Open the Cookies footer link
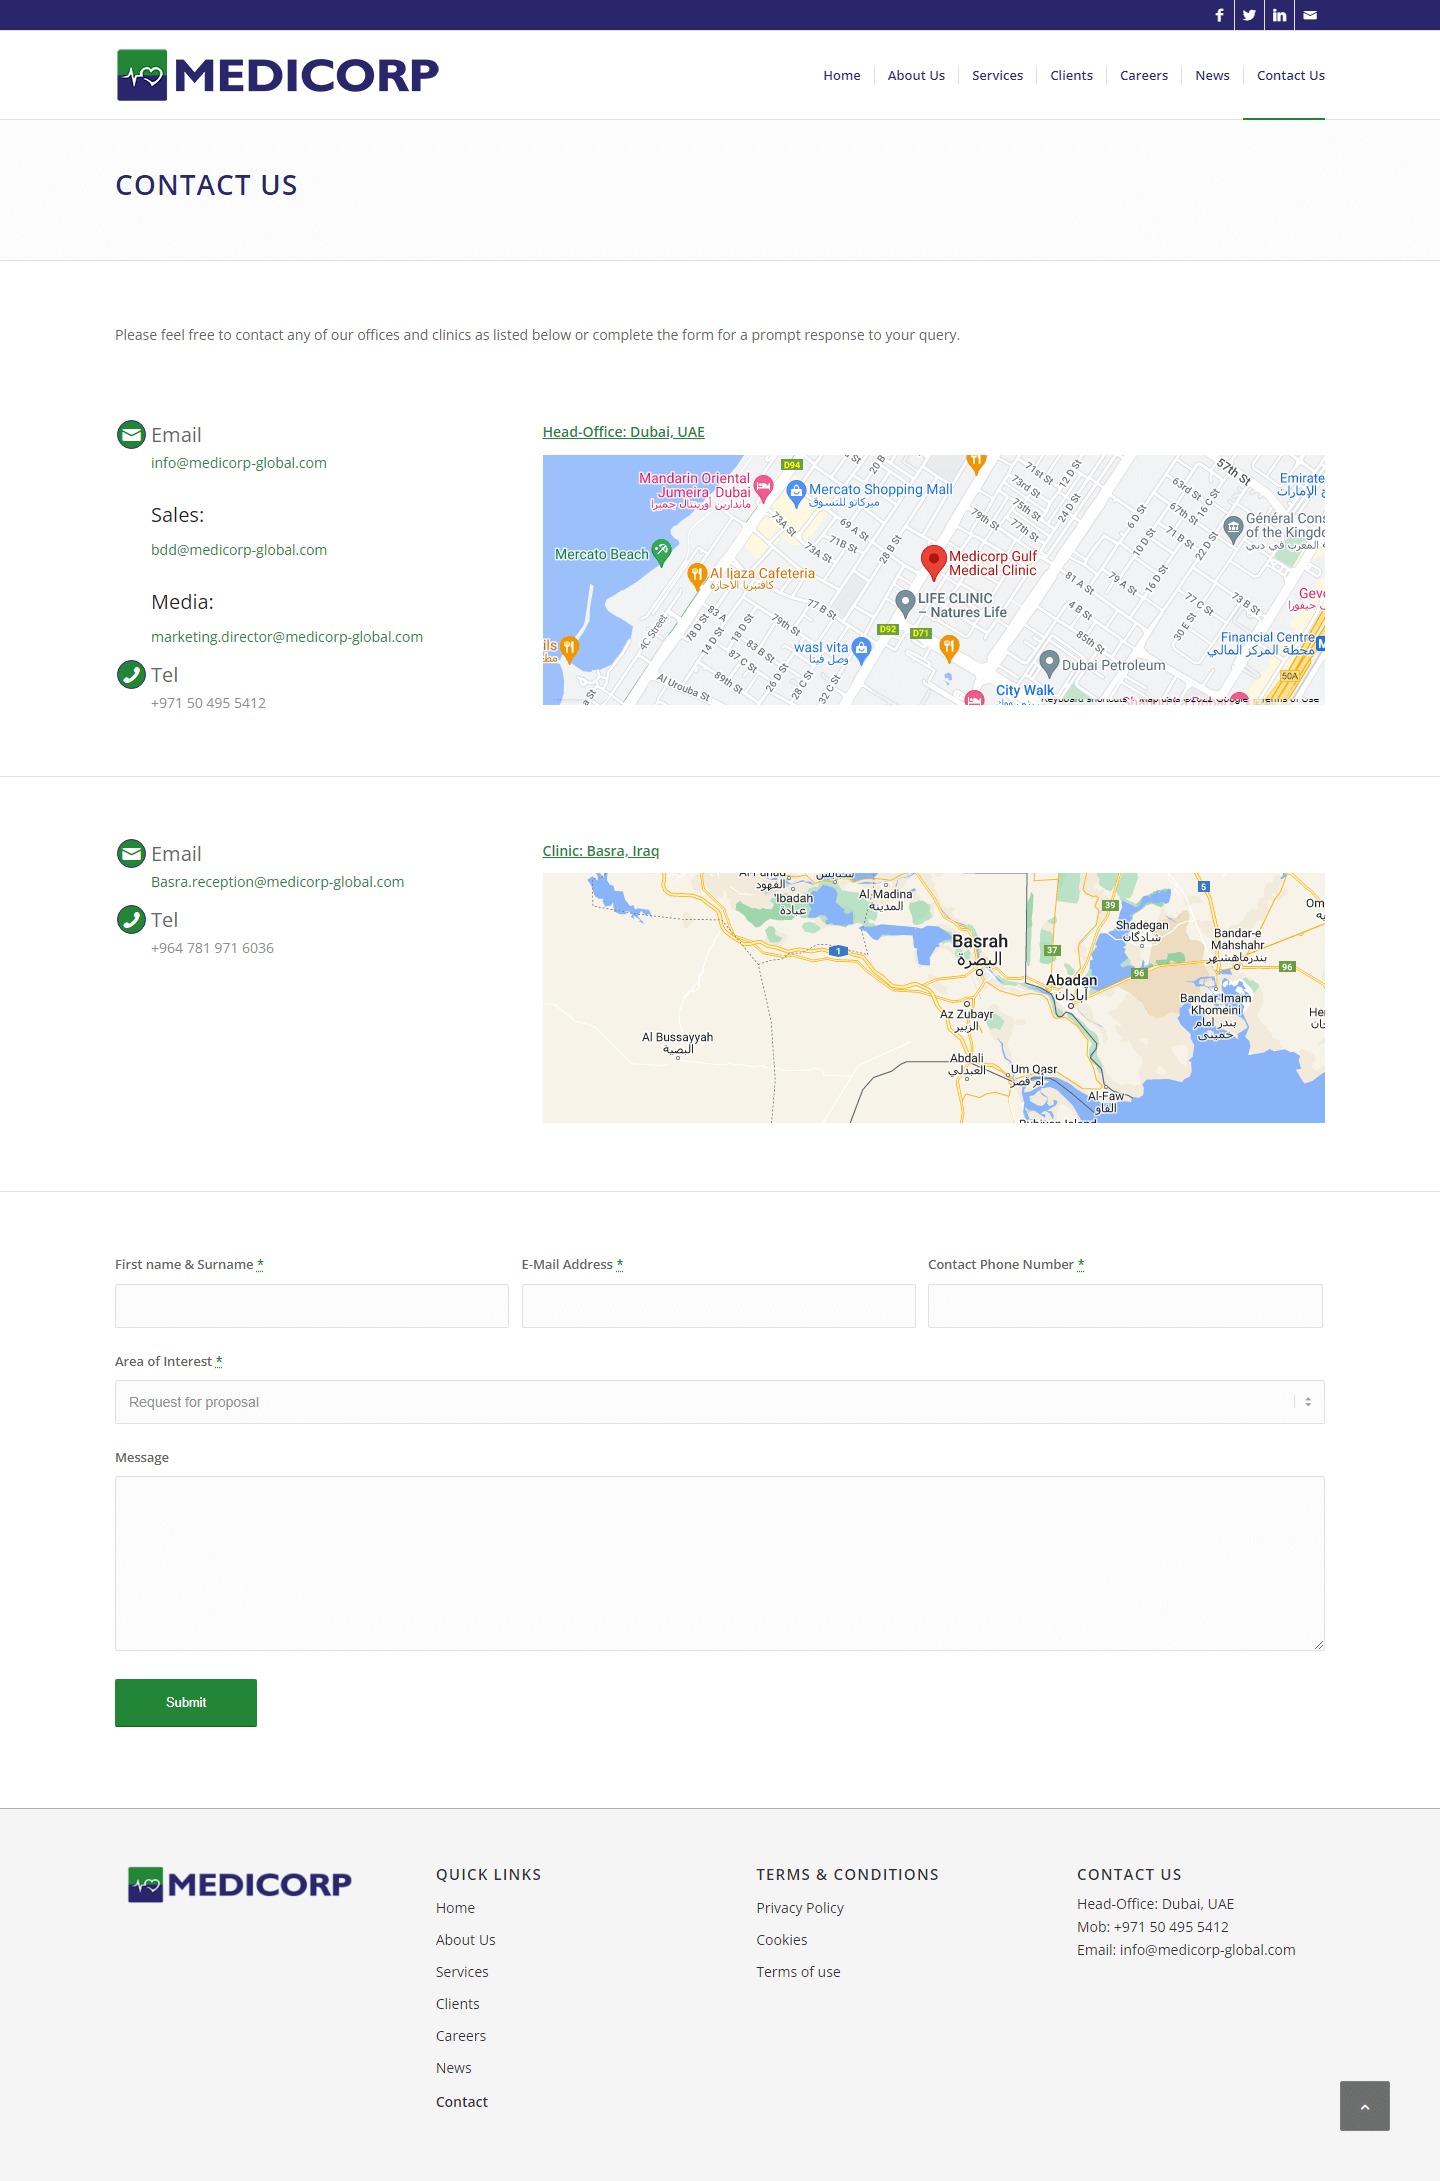Viewport: 1440px width, 2181px height. point(782,1940)
